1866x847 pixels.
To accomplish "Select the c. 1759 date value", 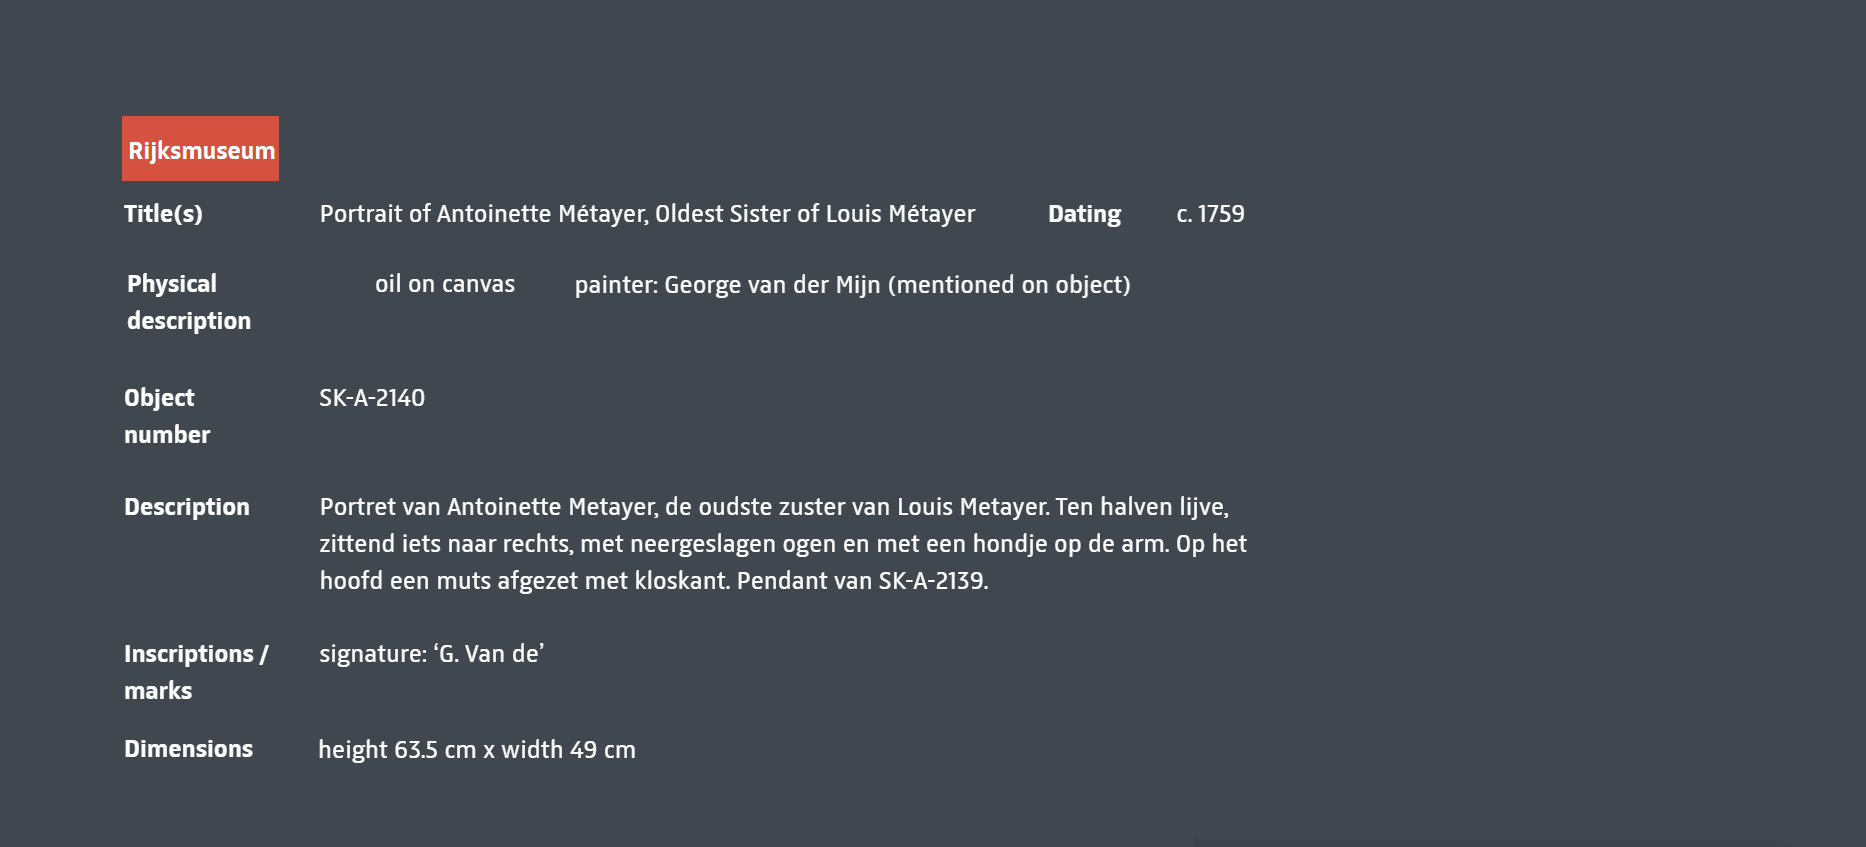I will 1210,214.
